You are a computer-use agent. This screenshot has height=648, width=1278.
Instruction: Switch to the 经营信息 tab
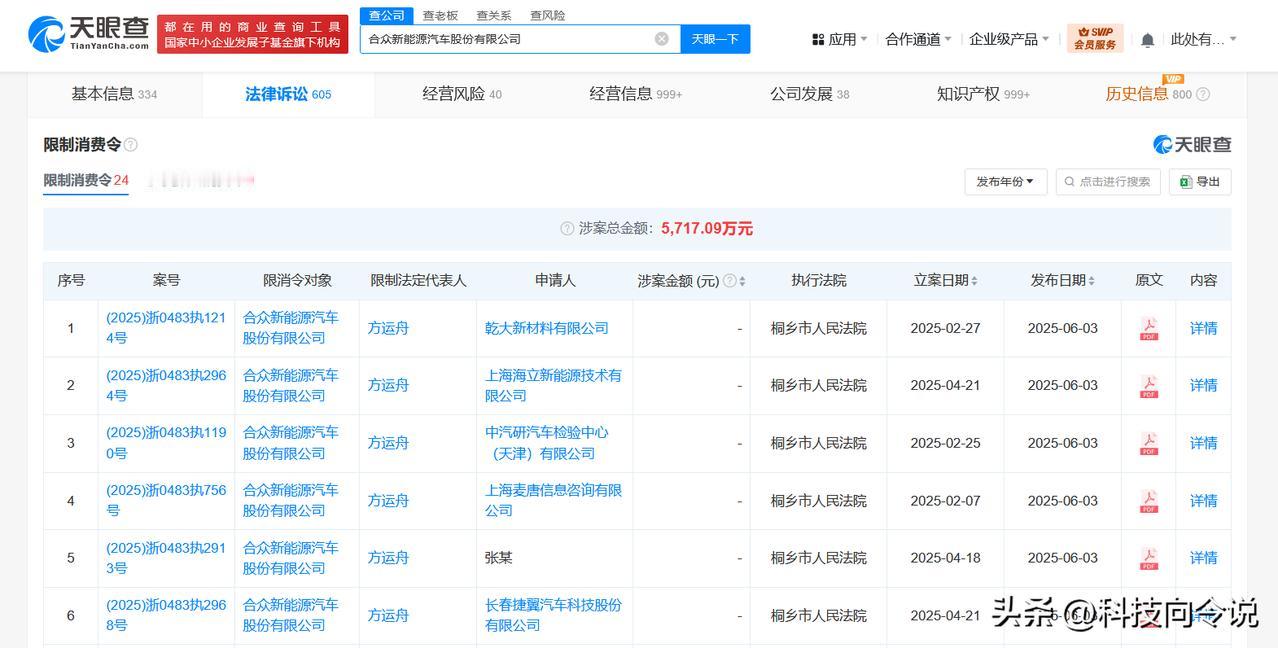pos(636,94)
